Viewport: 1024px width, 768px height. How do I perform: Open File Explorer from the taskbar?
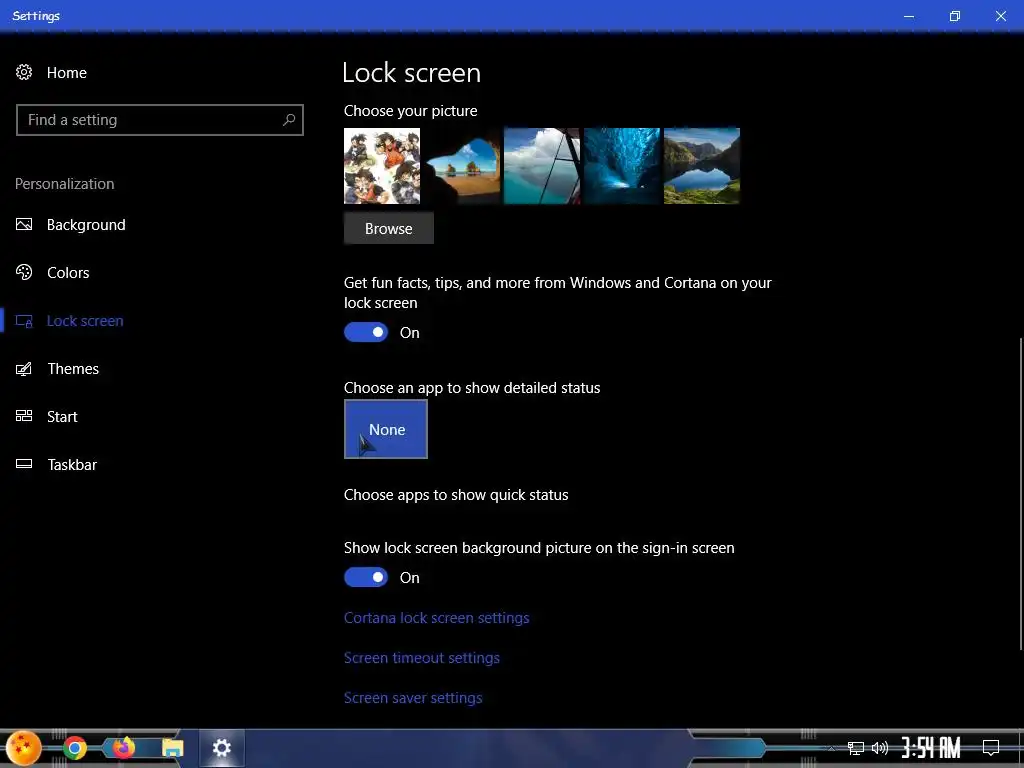(172, 748)
